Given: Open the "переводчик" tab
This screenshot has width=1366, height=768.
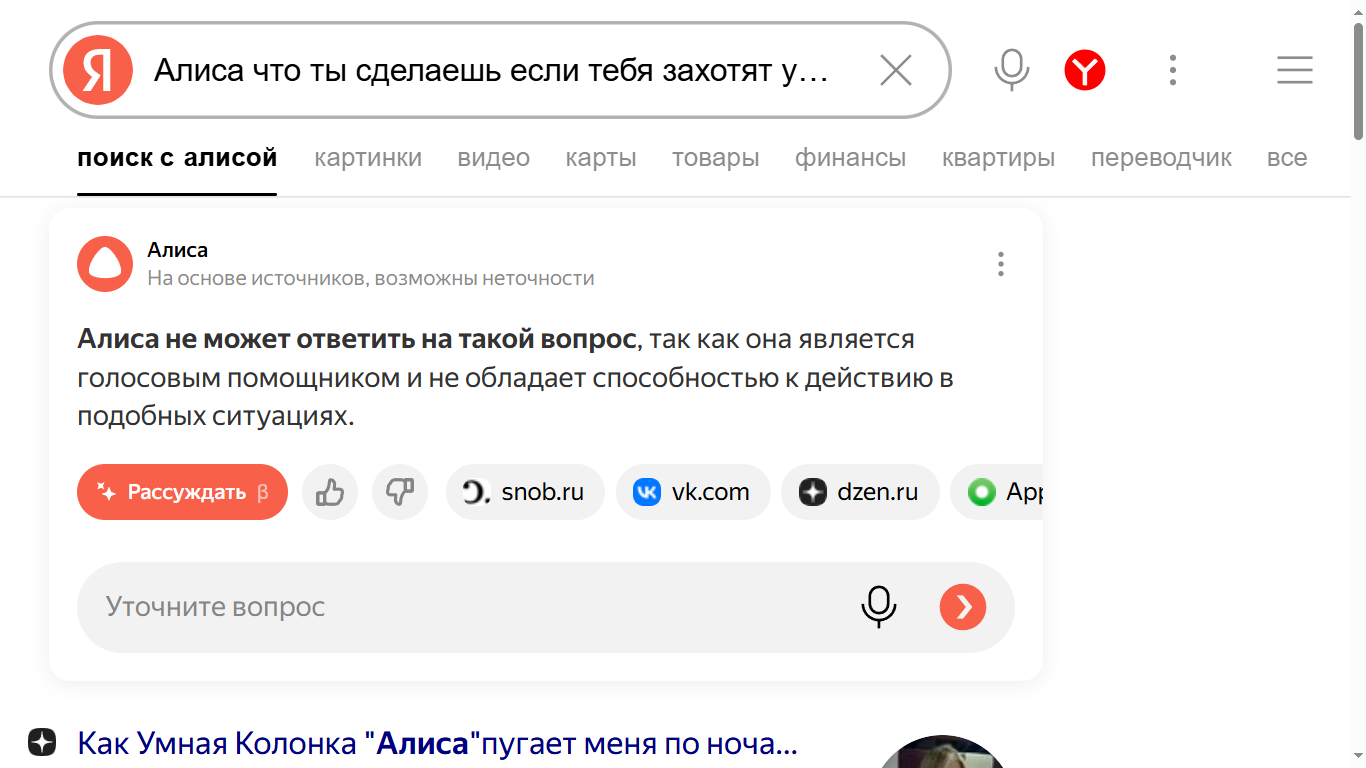Looking at the screenshot, I should point(1162,158).
